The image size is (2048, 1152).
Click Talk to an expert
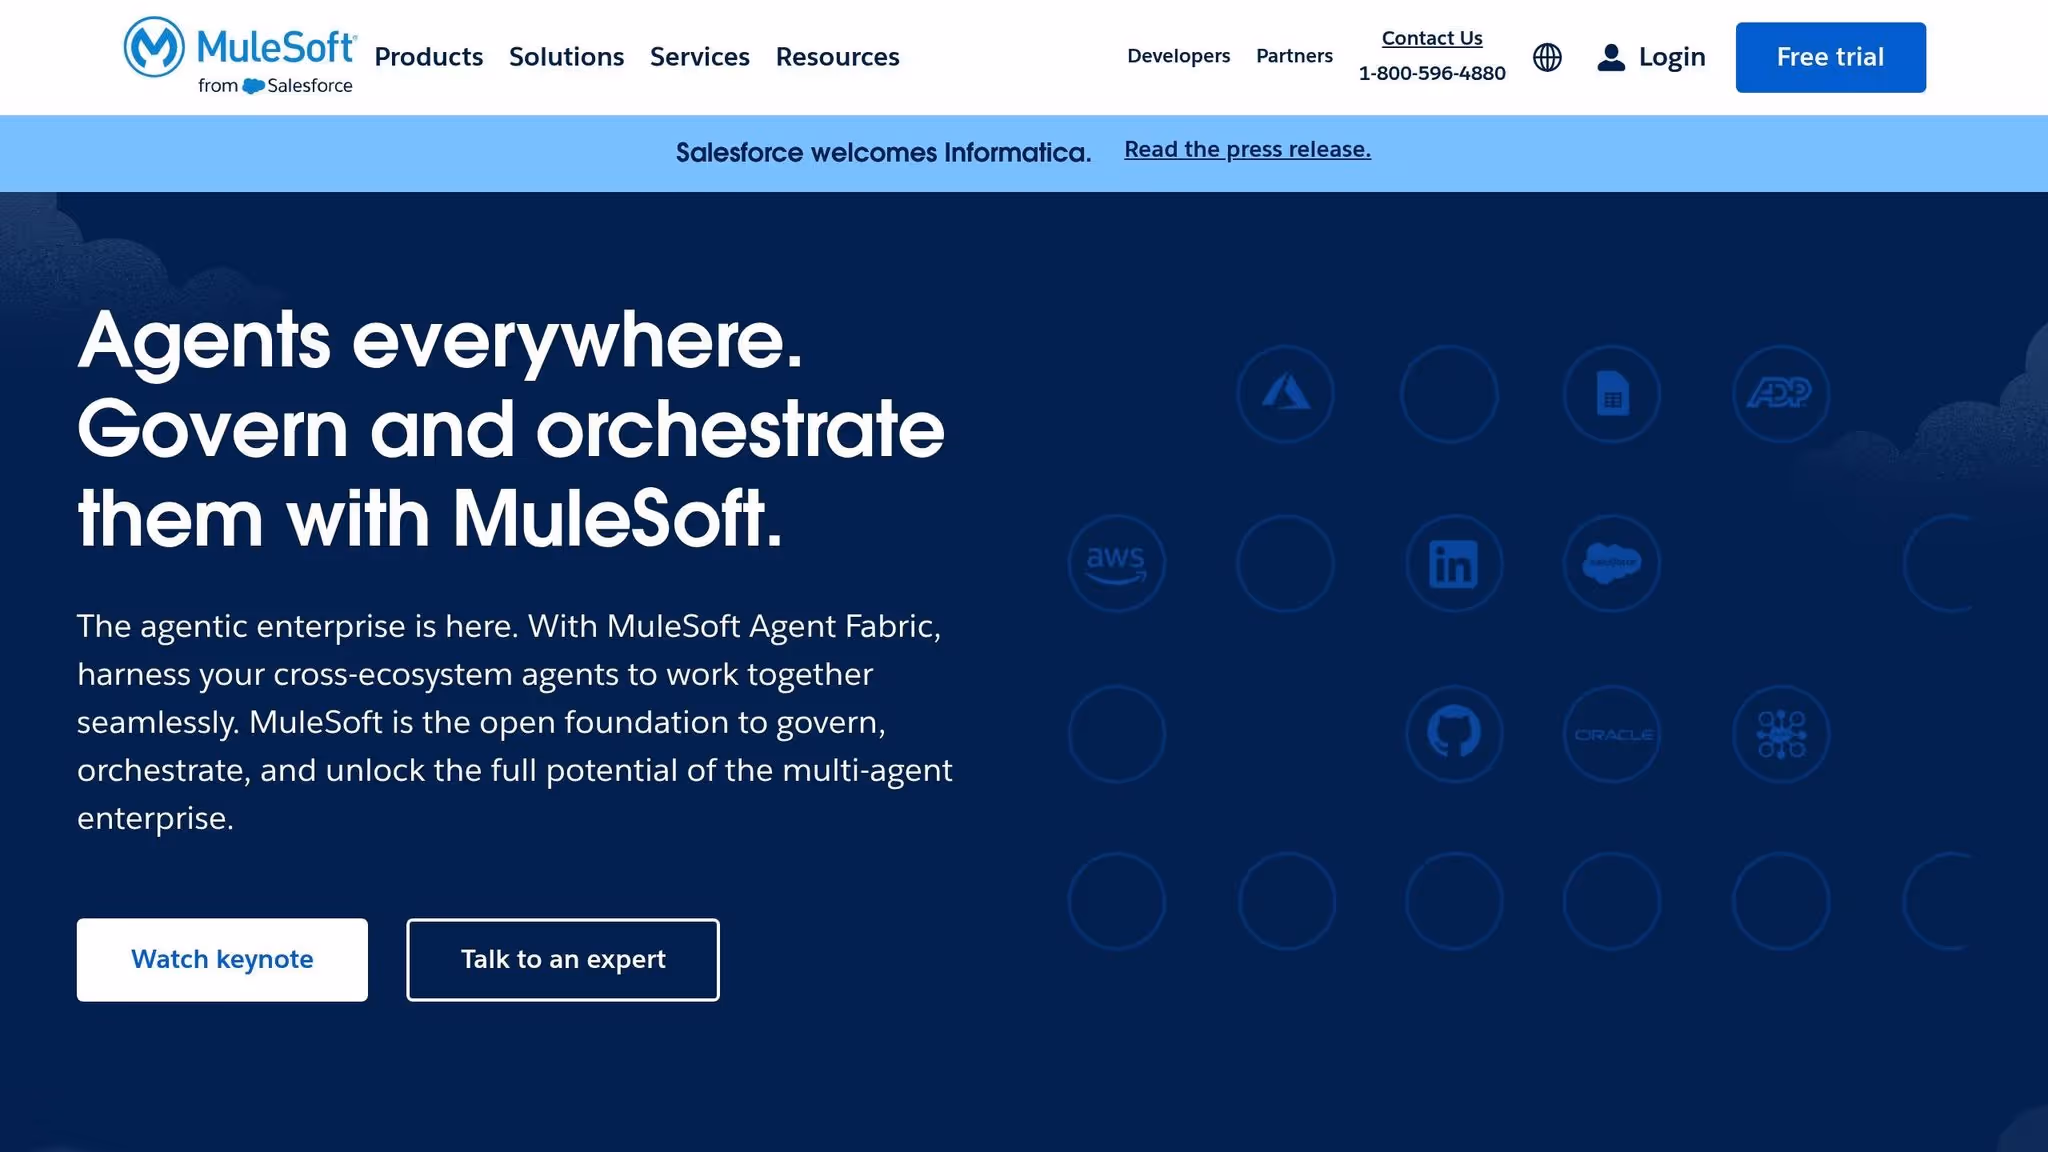click(562, 959)
